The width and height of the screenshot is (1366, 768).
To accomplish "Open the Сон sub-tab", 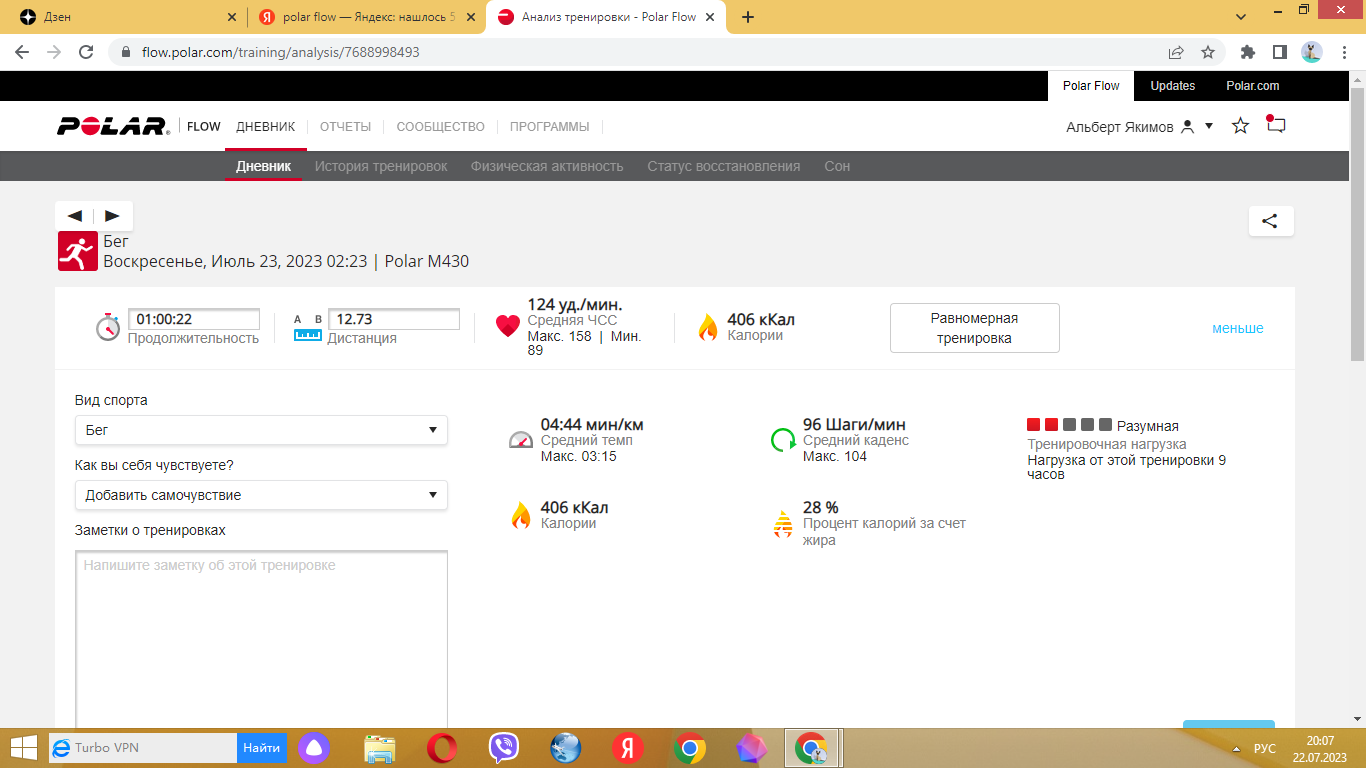I will click(x=837, y=166).
